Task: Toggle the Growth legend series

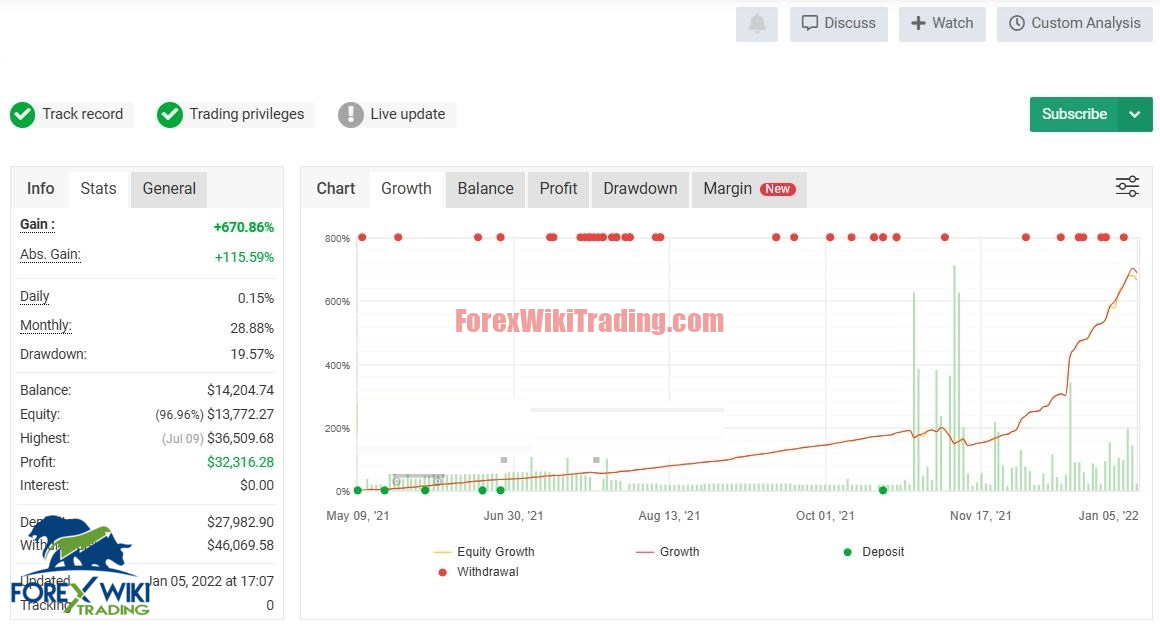Action: pos(668,552)
